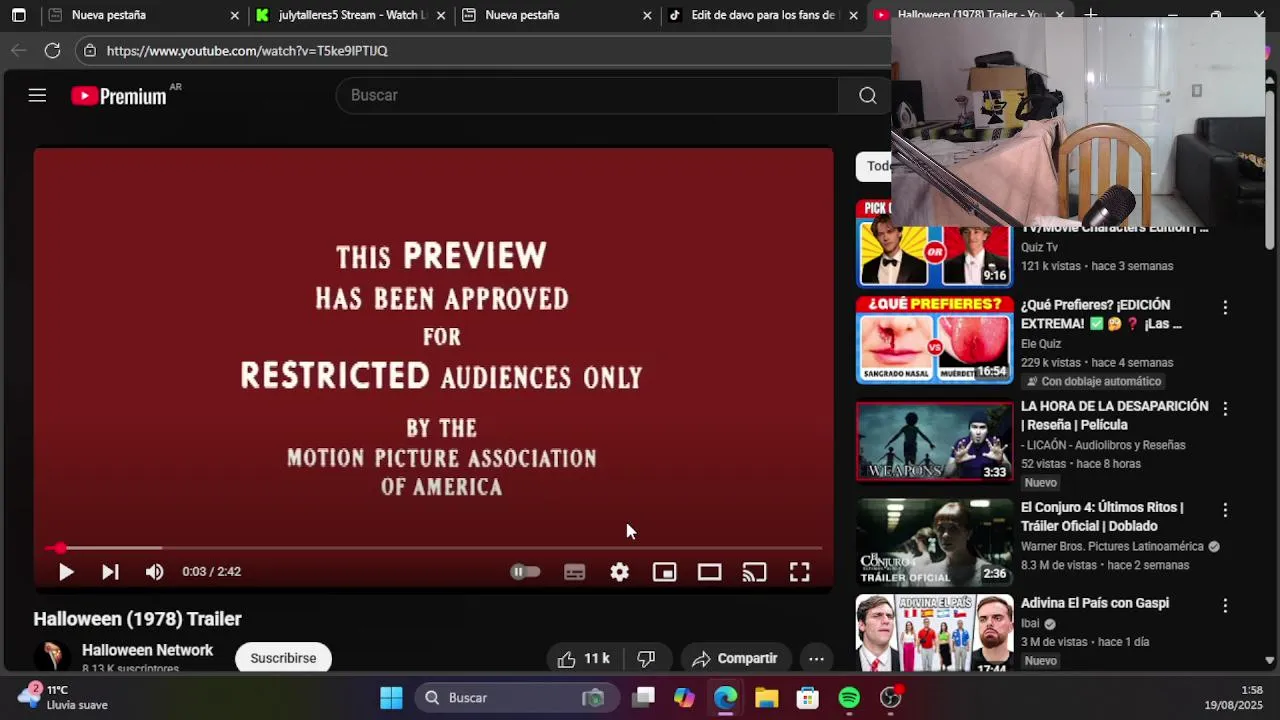Close the julytalleres5 Stream tab
The image size is (1280, 720).
pyautogui.click(x=441, y=15)
